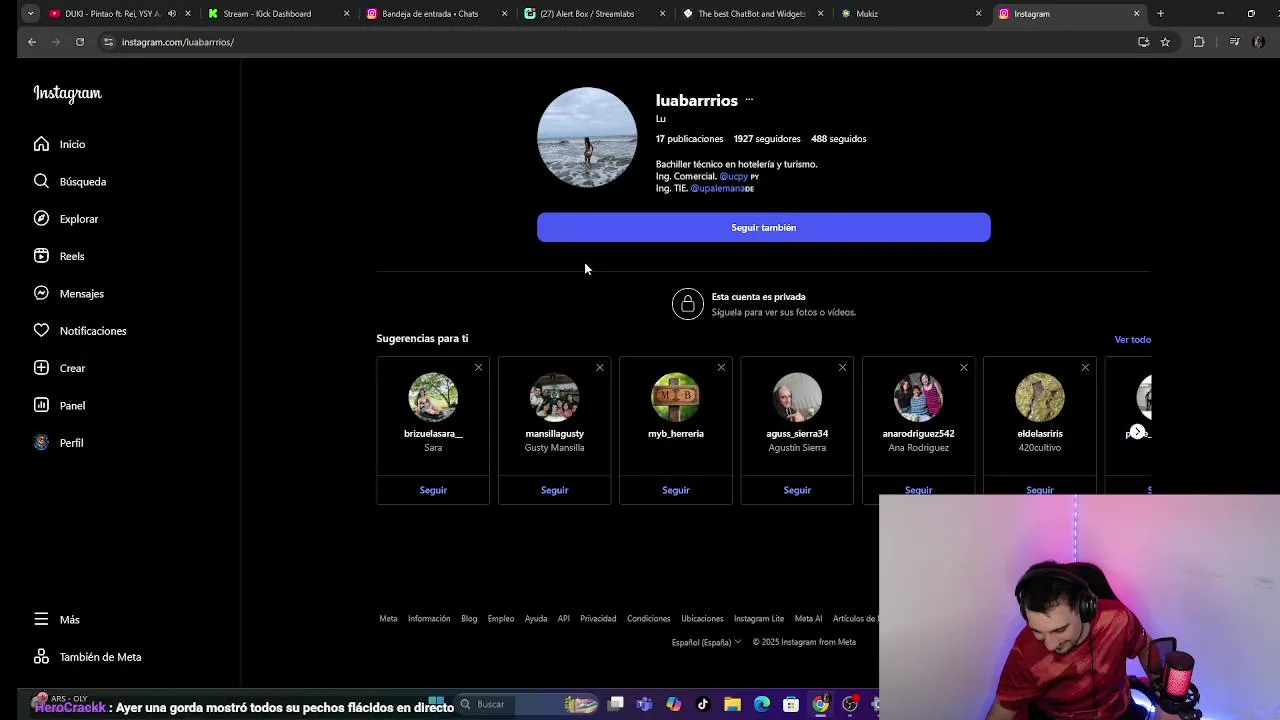The image size is (1280, 720).
Task: Click the Seguir también button
Action: point(764,227)
